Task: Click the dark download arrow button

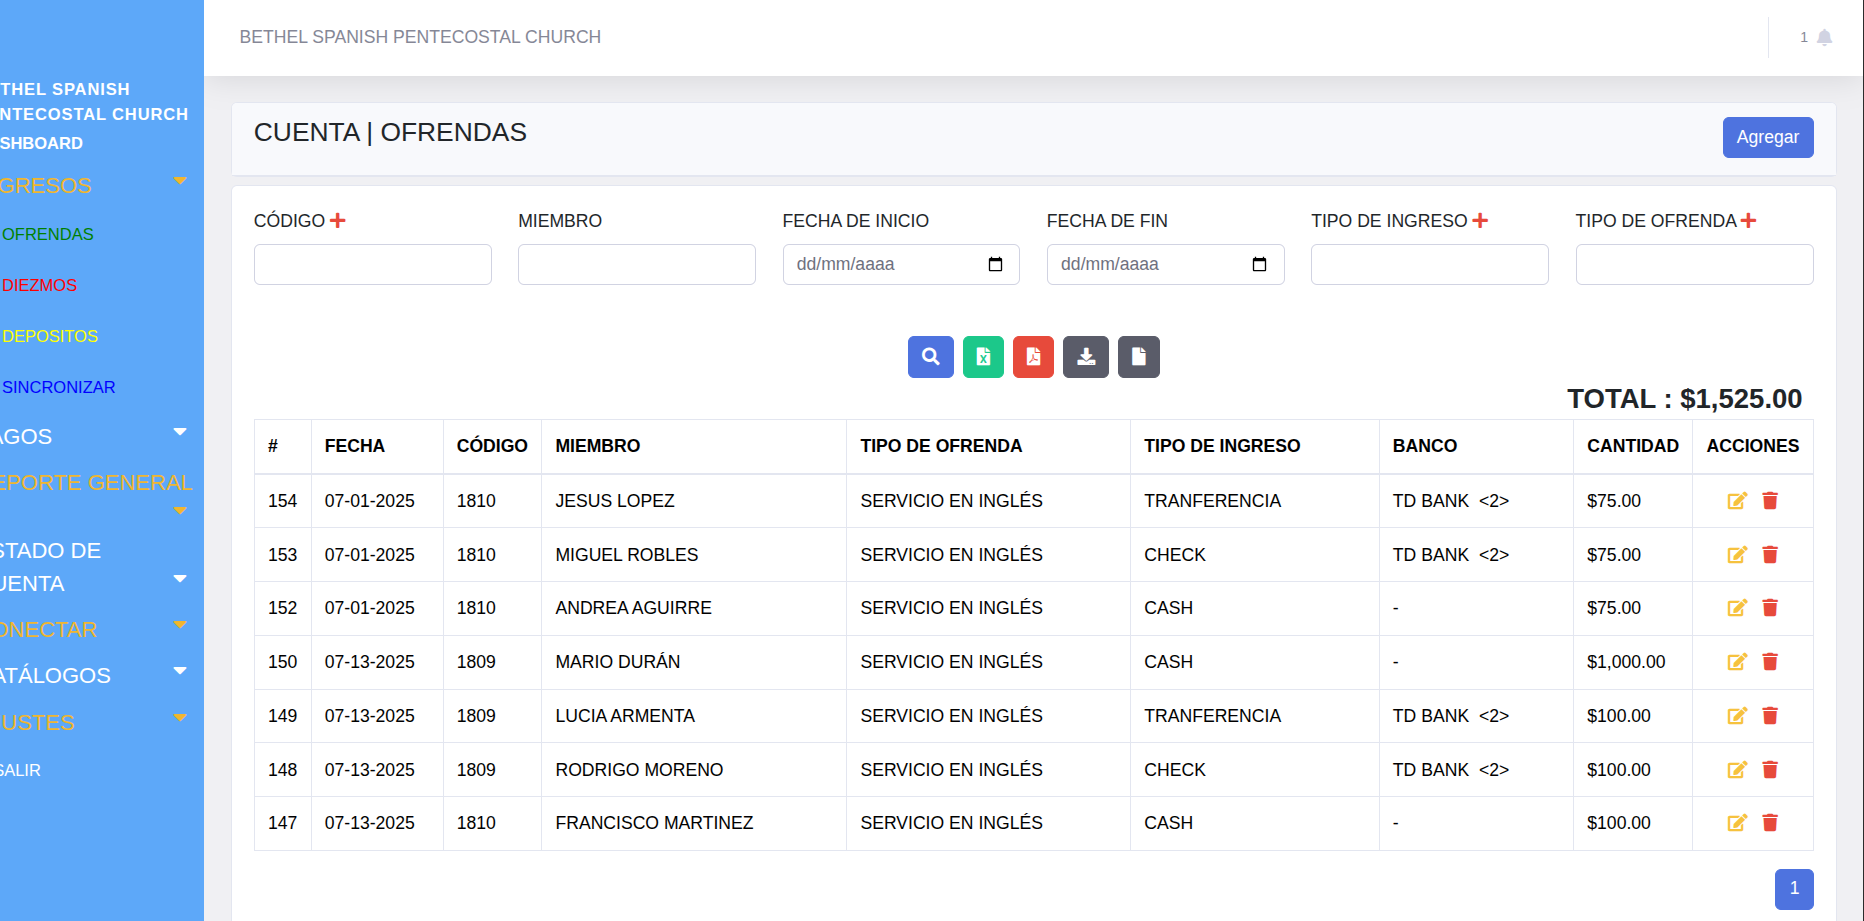Action: [x=1085, y=357]
